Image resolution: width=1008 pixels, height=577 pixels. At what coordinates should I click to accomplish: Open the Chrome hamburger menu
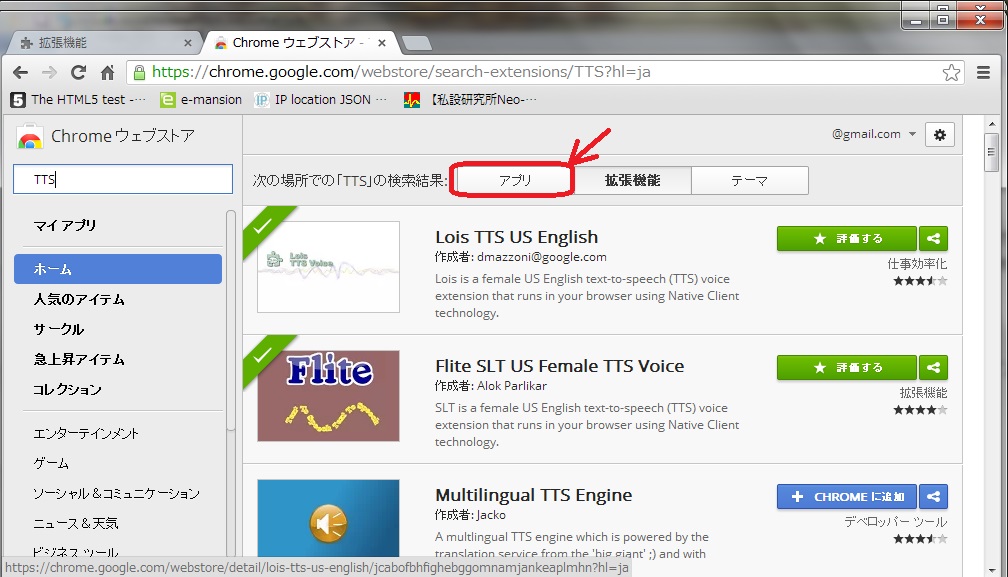[983, 73]
